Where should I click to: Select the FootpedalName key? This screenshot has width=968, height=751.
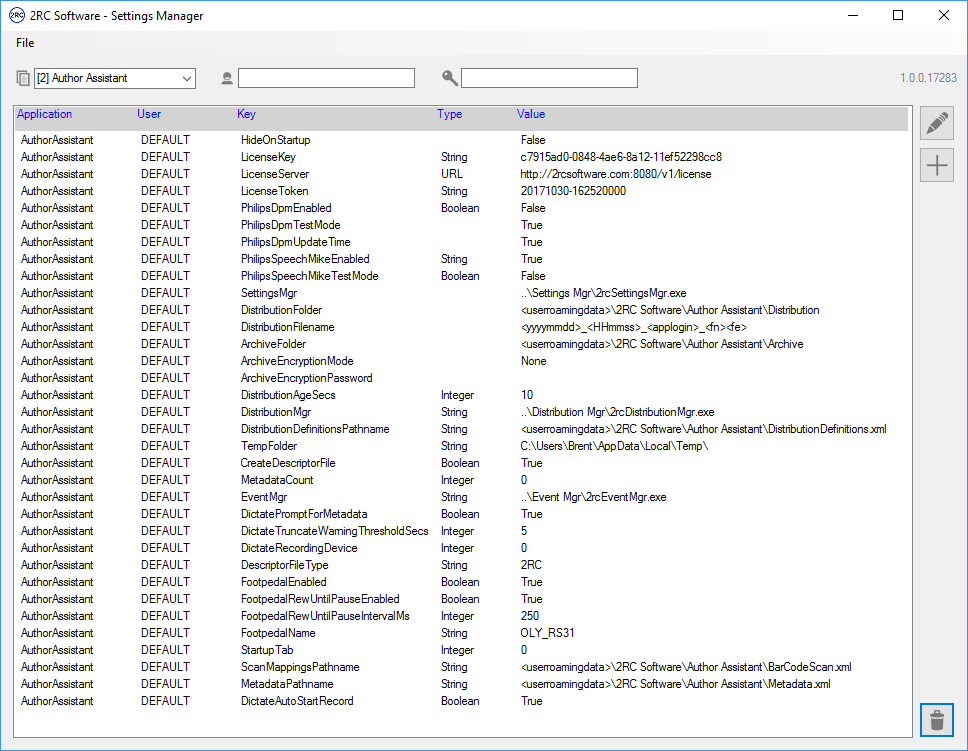pos(278,632)
